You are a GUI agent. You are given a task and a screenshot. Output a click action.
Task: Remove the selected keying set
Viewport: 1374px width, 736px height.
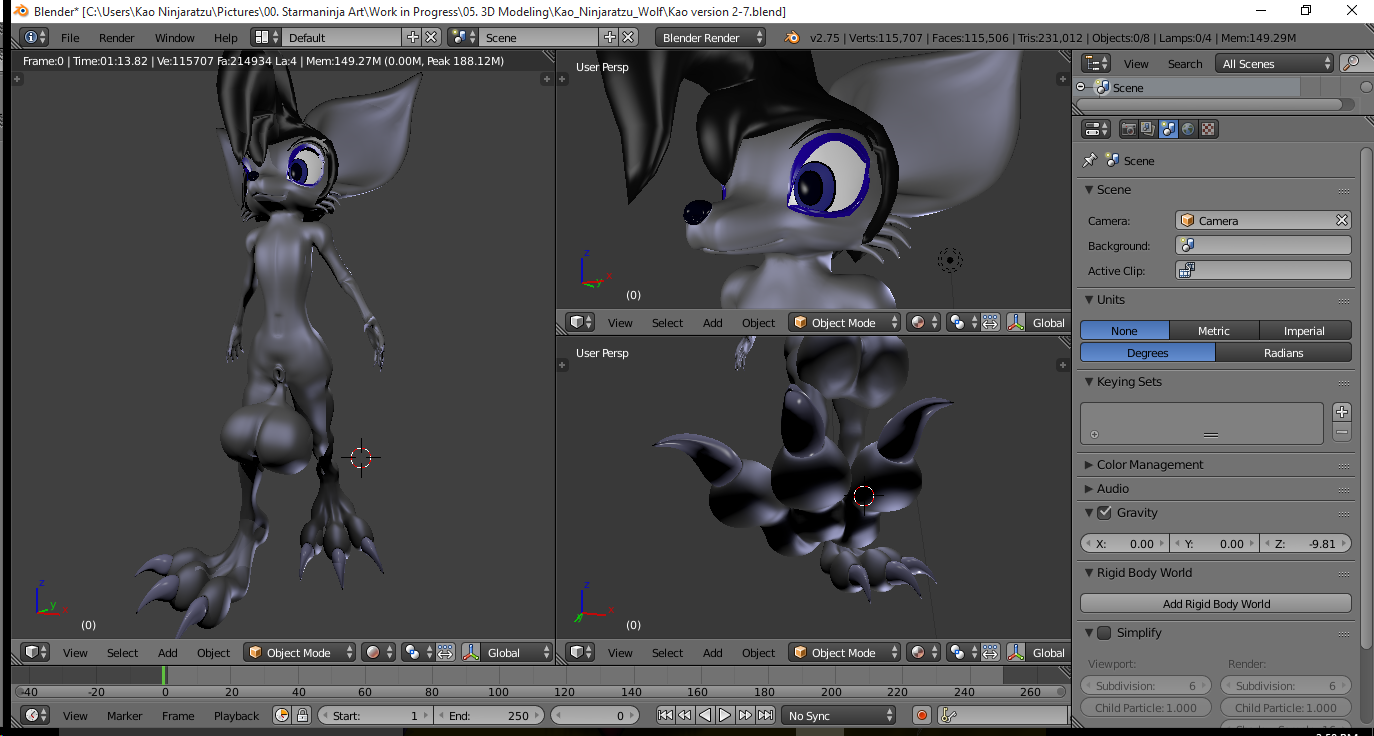[1342, 432]
